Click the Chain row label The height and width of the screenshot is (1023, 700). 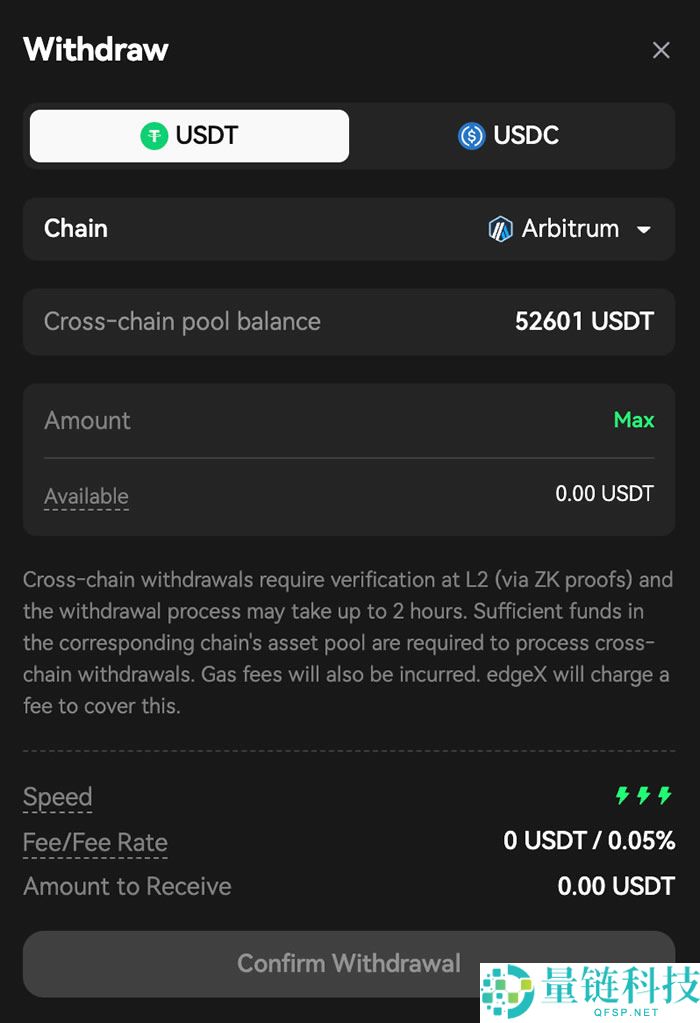pyautogui.click(x=76, y=229)
